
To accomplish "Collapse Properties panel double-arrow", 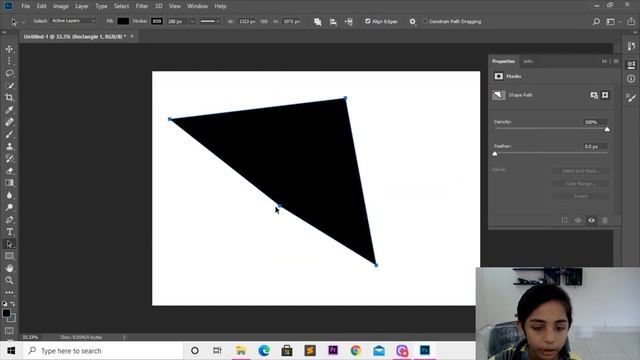I will 604,61.
